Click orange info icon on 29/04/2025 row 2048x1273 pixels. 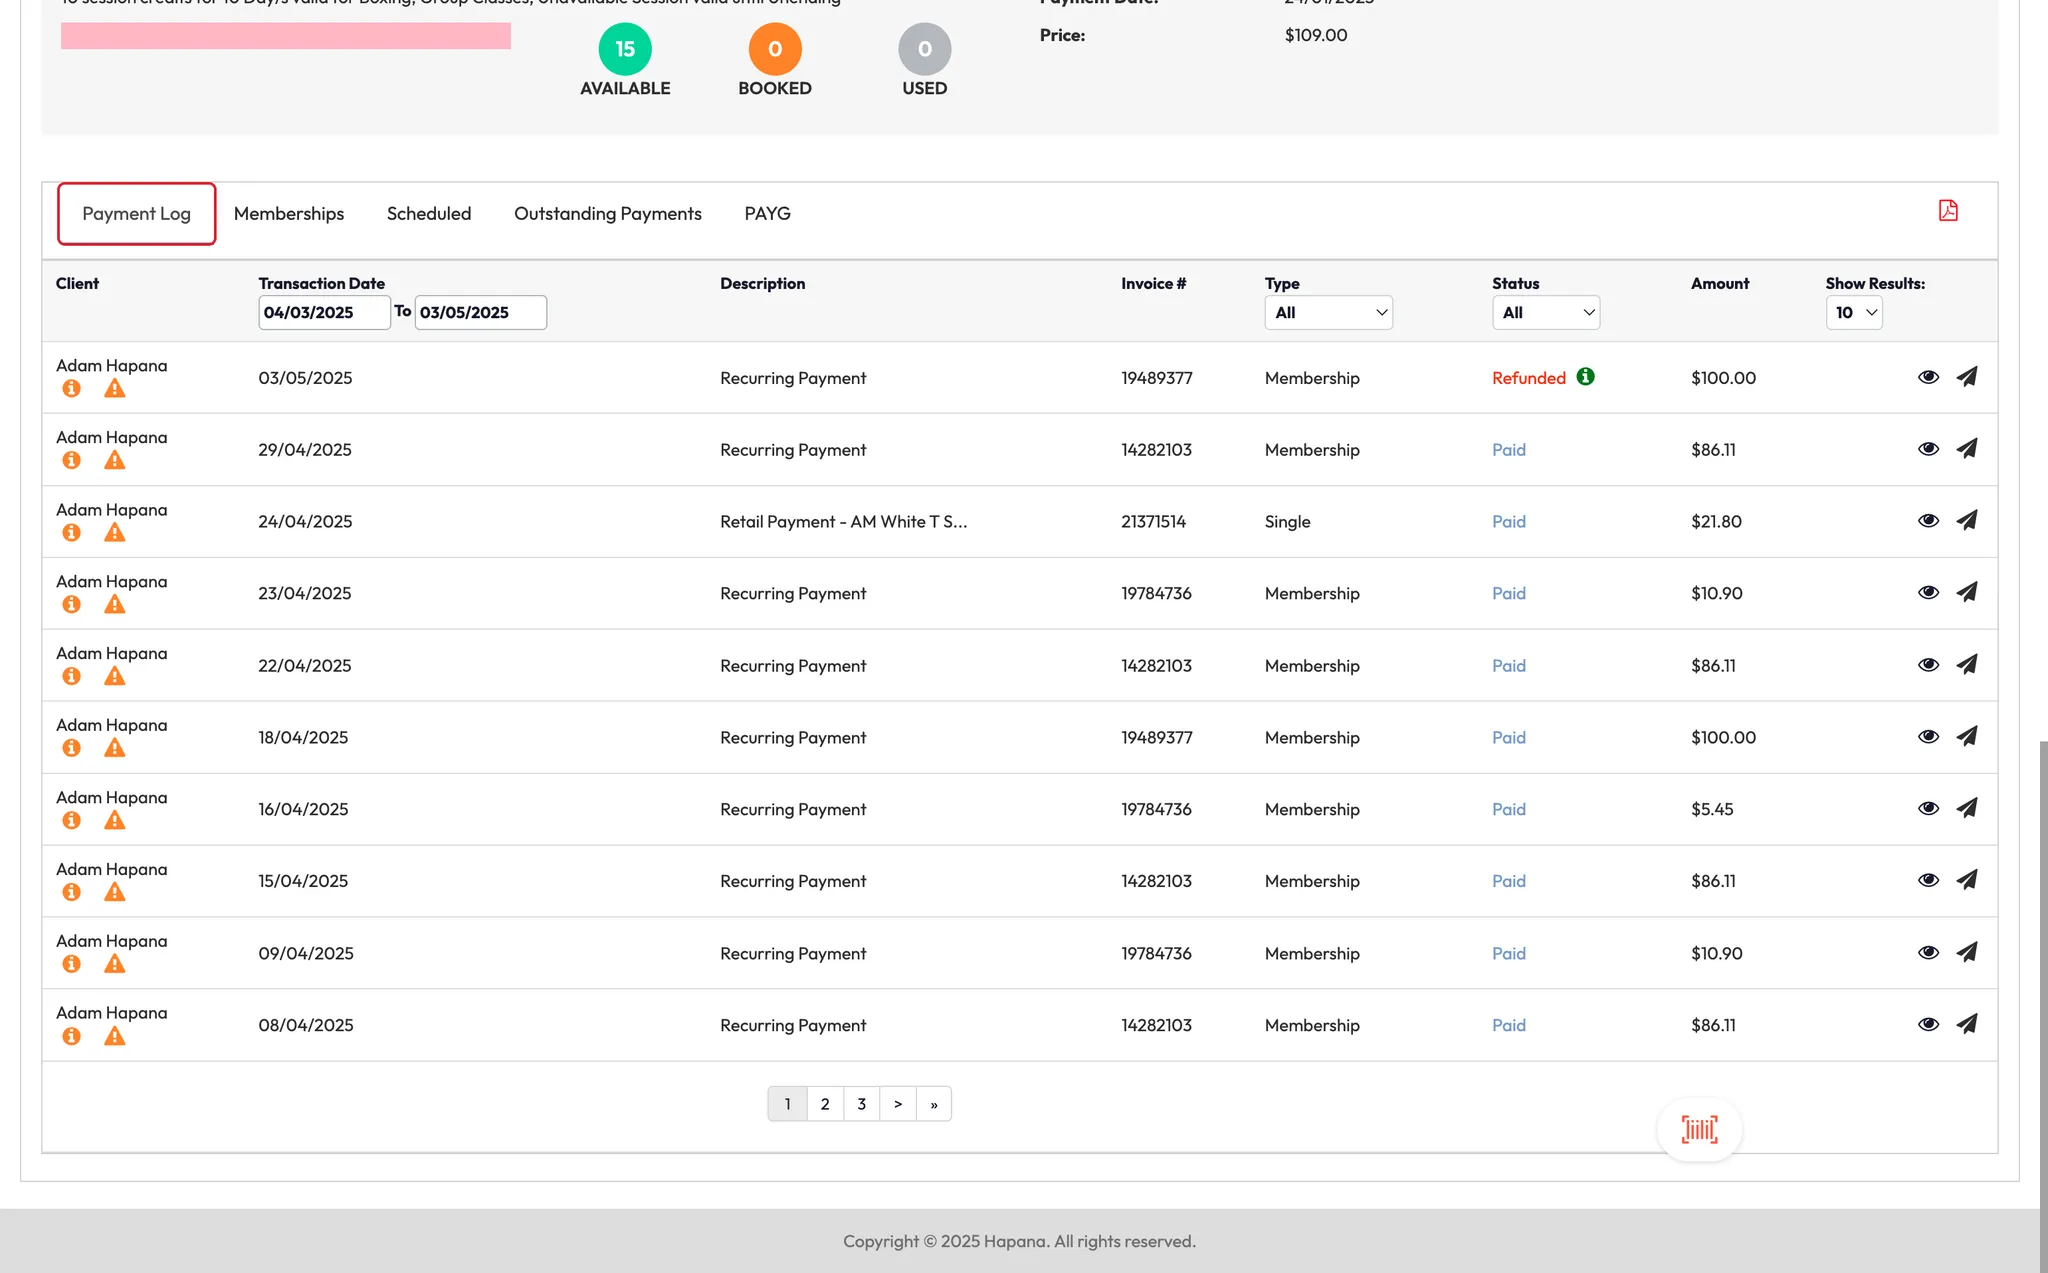point(71,461)
